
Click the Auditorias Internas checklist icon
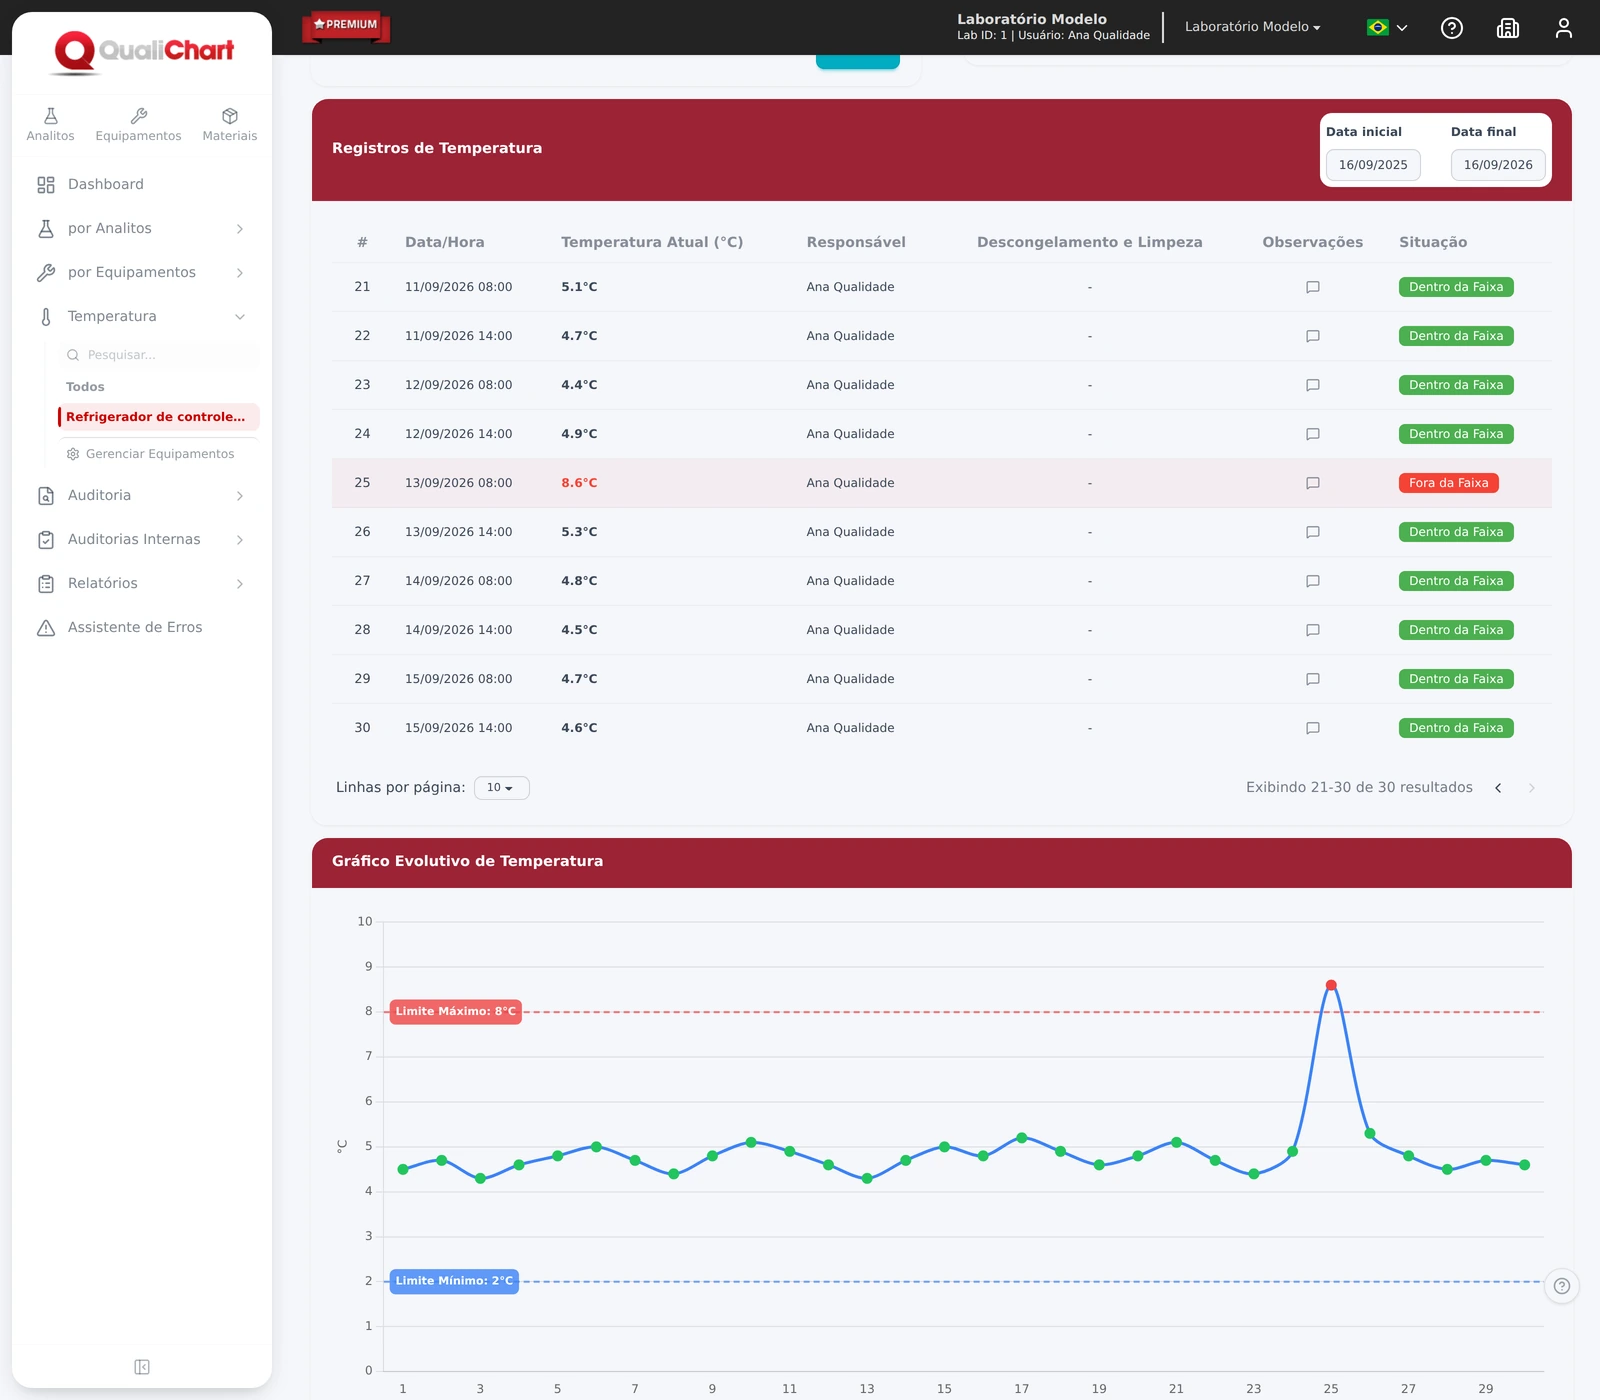(x=46, y=540)
